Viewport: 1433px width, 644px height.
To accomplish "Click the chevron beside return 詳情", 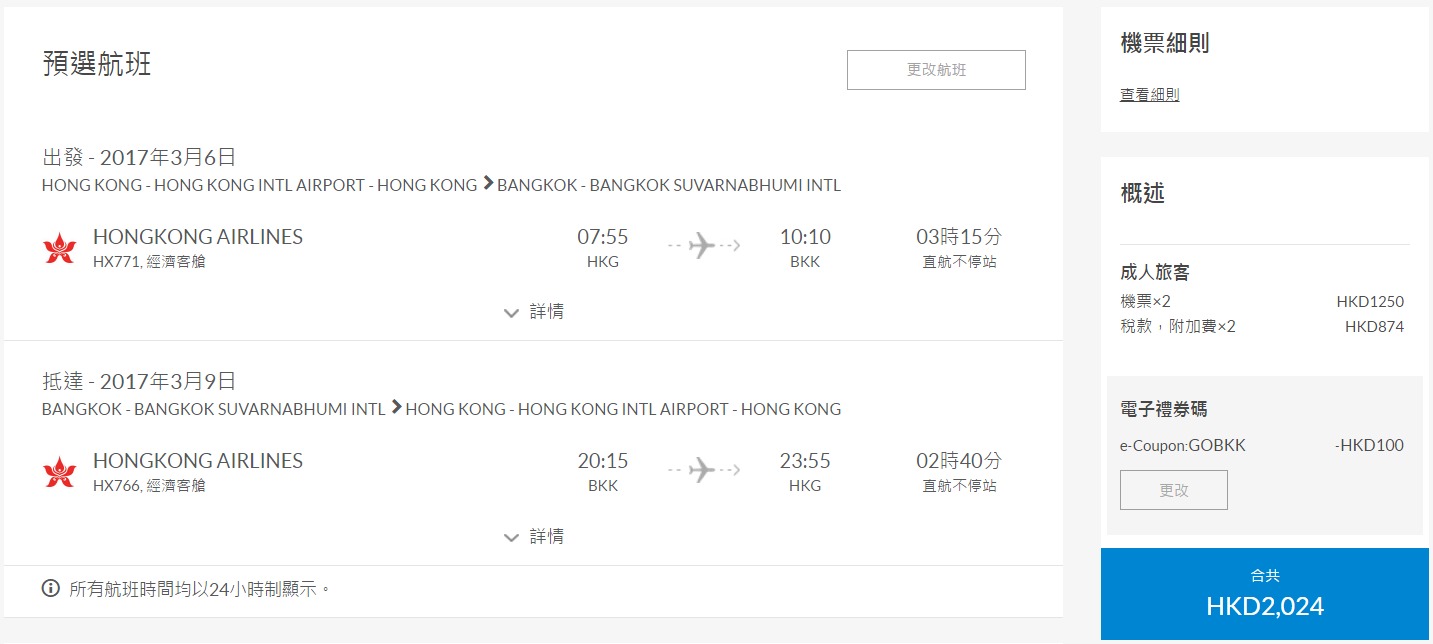I will (x=512, y=538).
